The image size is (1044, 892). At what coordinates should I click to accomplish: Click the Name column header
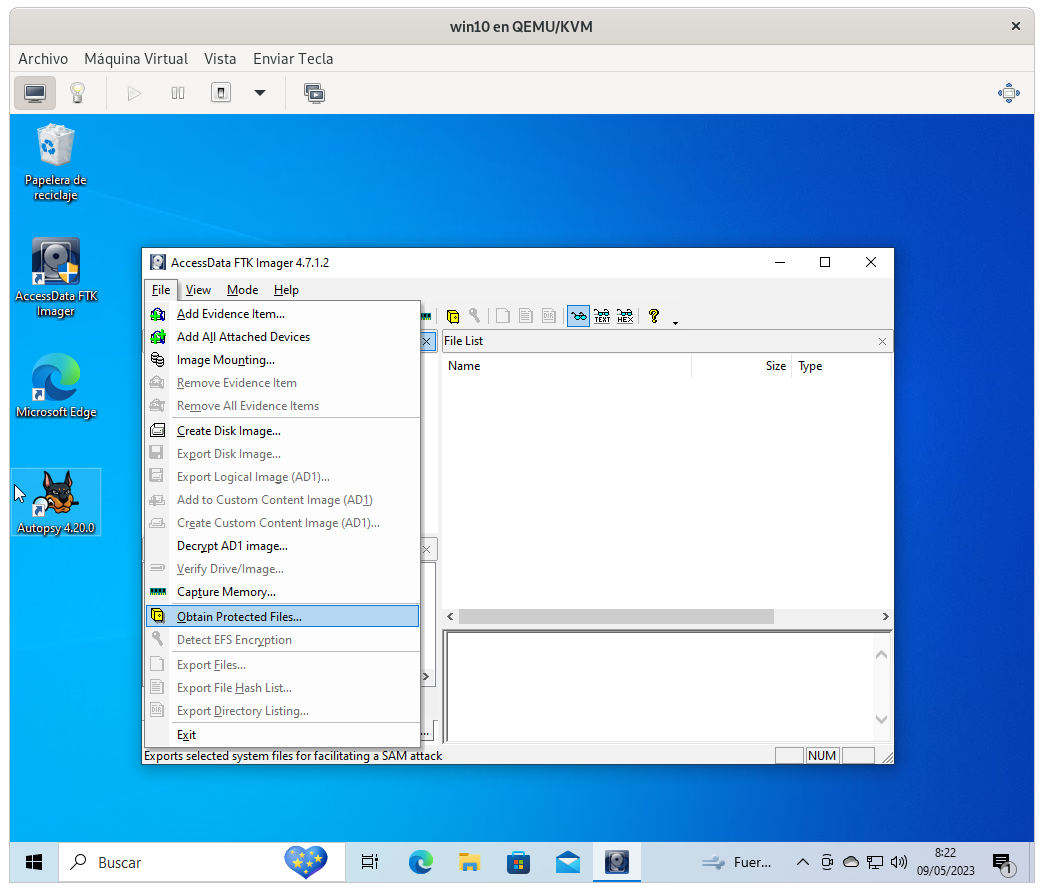click(x=464, y=366)
